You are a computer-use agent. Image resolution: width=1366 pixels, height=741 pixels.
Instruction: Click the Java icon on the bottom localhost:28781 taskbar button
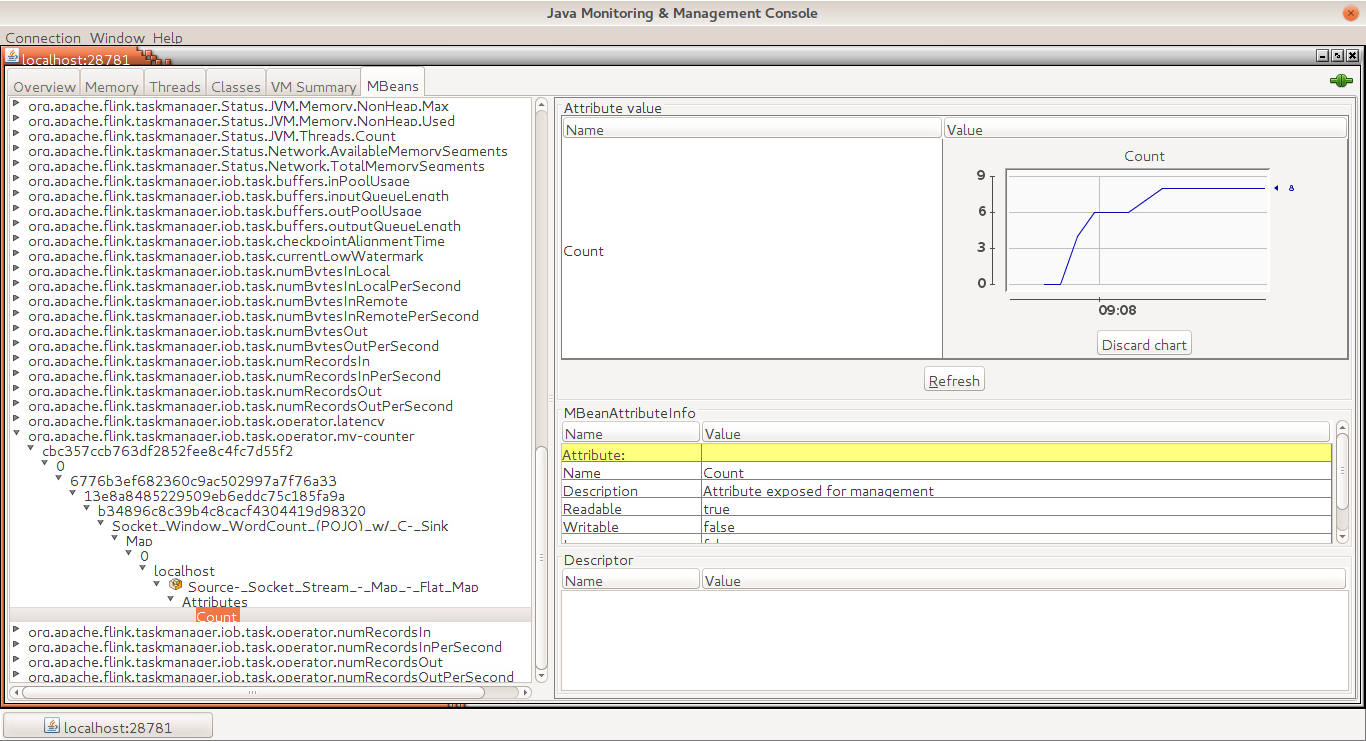click(x=52, y=727)
